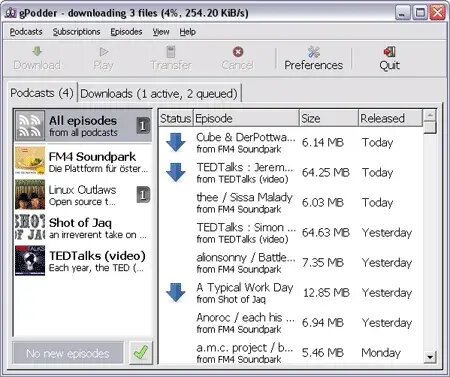Viewport: 450px width, 377px height.
Task: Open the Help menu
Action: tap(188, 32)
